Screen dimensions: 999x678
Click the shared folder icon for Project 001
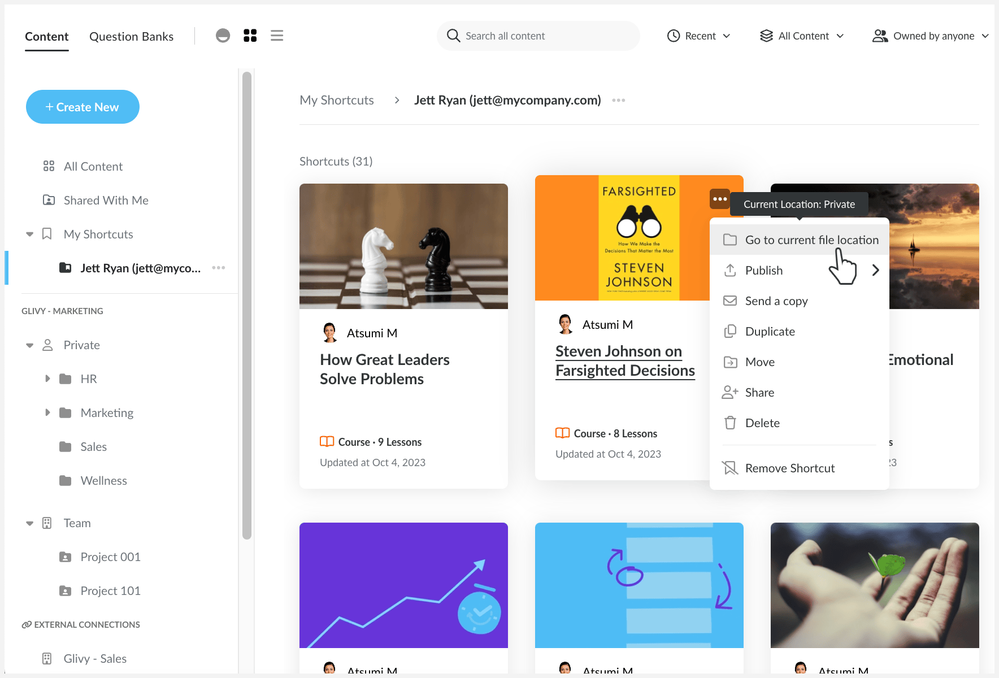pos(65,557)
